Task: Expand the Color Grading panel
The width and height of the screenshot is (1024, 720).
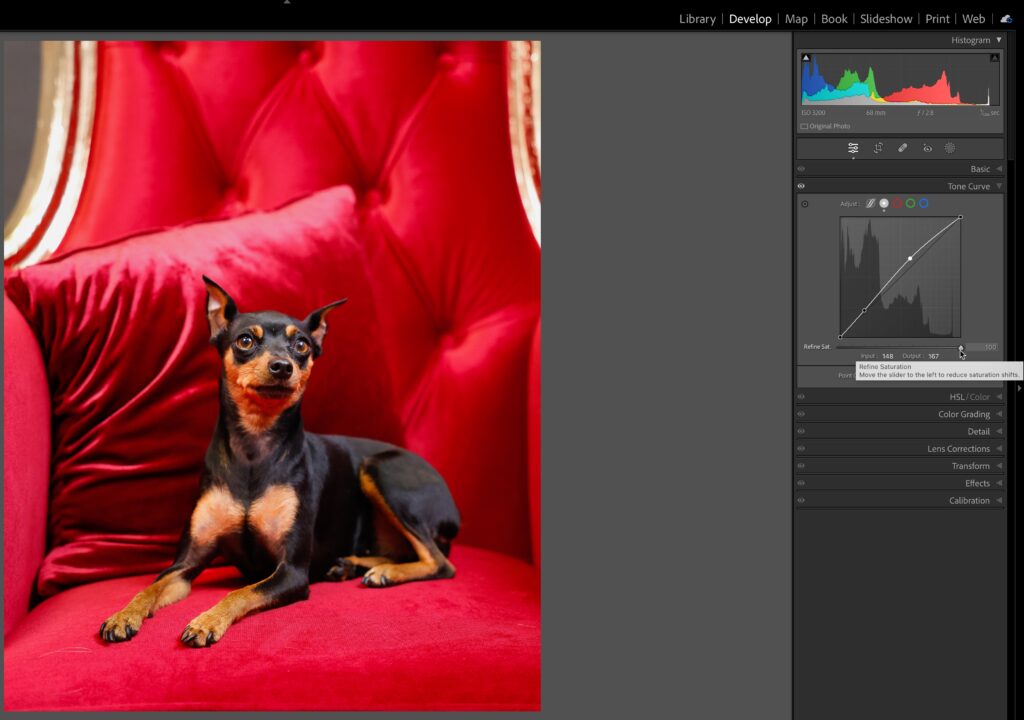Action: pyautogui.click(x=963, y=414)
